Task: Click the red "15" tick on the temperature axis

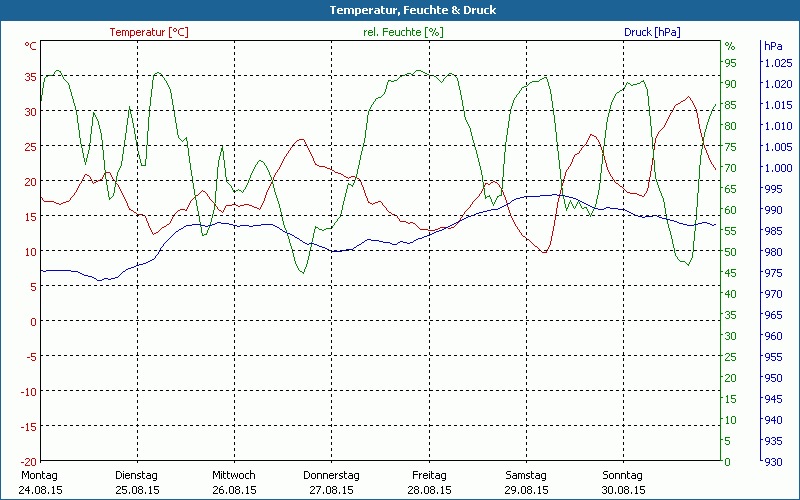Action: 31,217
